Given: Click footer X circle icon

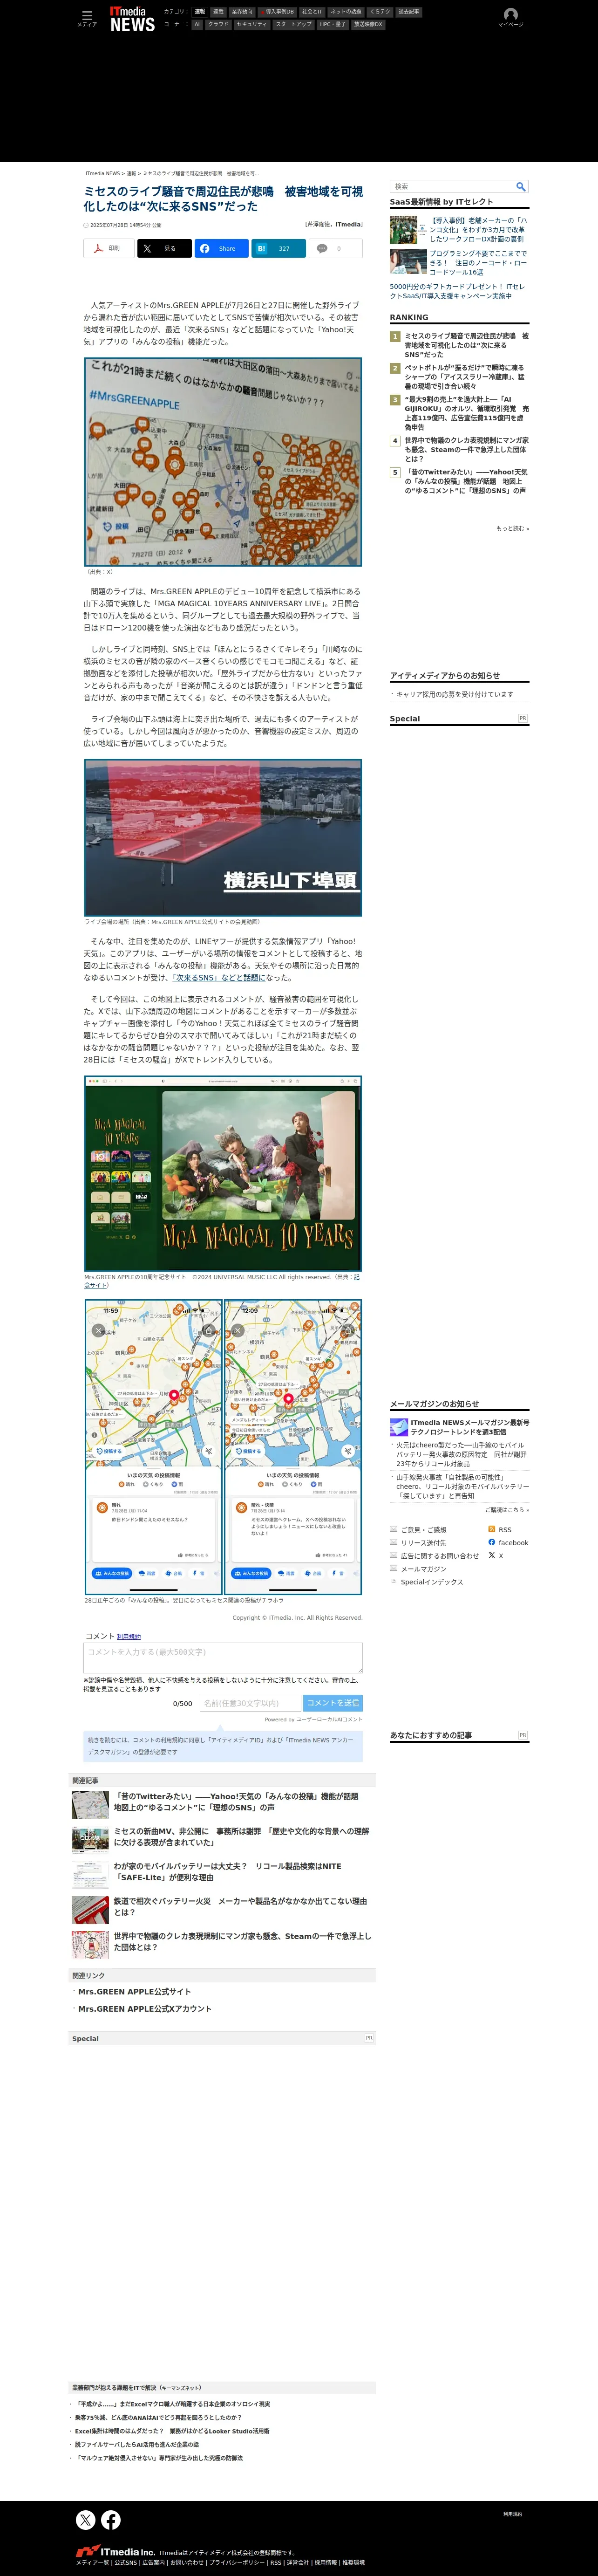Looking at the screenshot, I should pyautogui.click(x=86, y=2520).
